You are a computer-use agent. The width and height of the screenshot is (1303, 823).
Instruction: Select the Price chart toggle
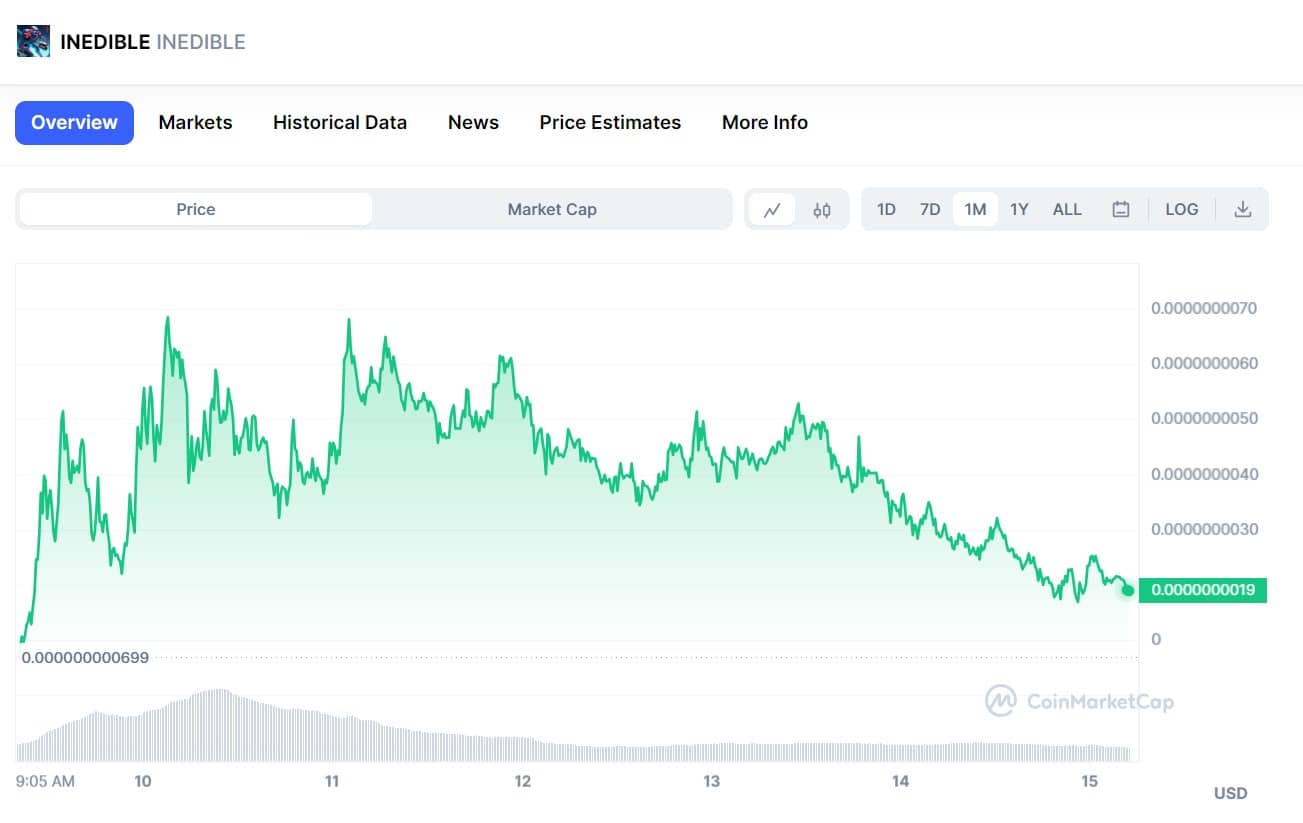point(196,209)
